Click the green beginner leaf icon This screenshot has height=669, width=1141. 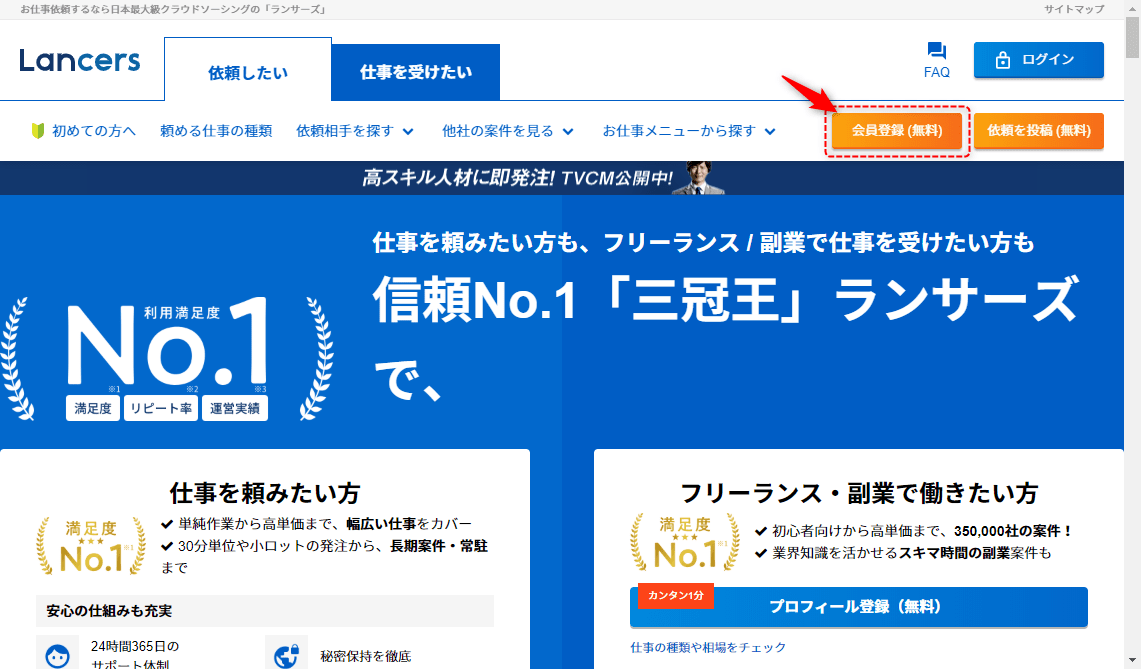tap(38, 131)
